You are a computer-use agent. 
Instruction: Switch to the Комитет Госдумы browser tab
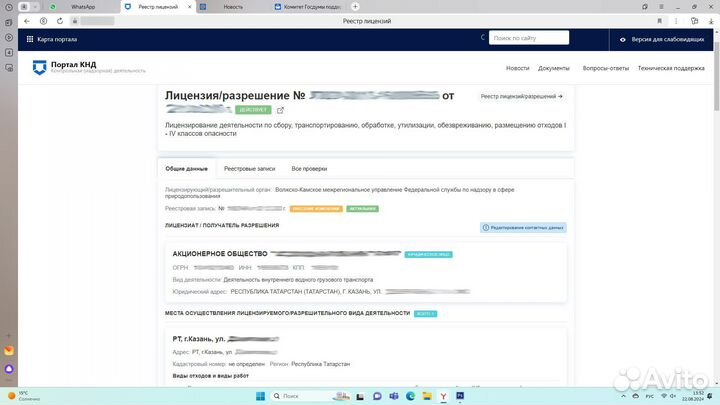(x=312, y=7)
